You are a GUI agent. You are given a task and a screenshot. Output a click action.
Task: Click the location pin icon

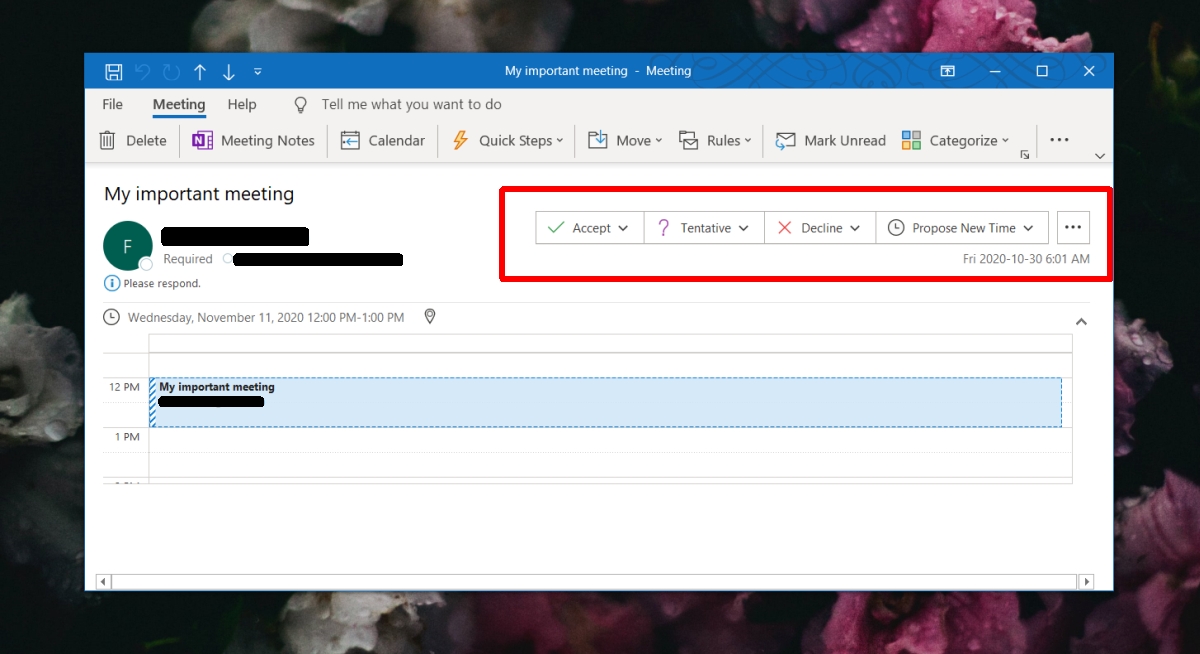coord(430,317)
